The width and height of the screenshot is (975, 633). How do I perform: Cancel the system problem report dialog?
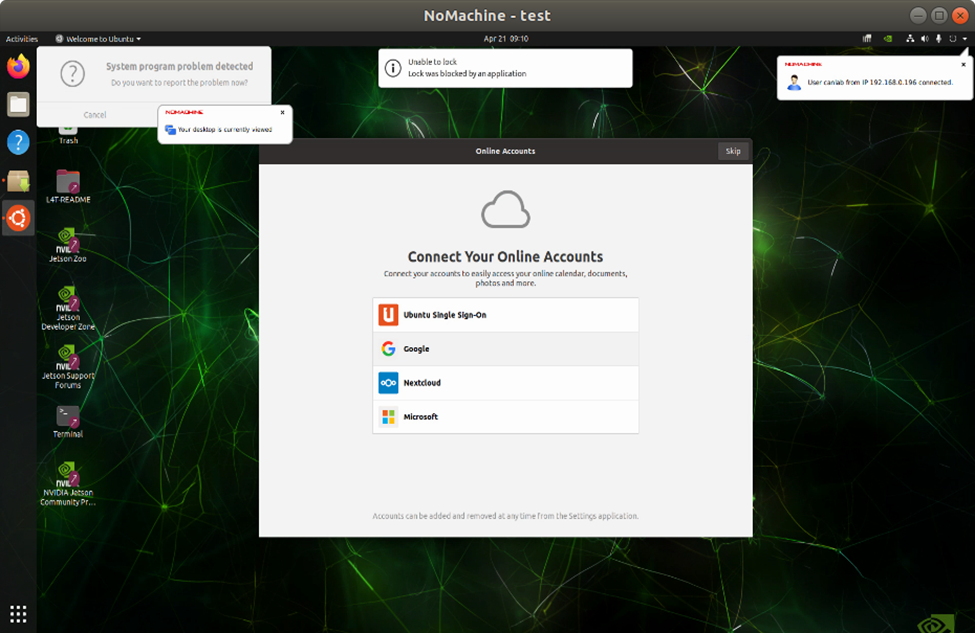pyautogui.click(x=95, y=114)
